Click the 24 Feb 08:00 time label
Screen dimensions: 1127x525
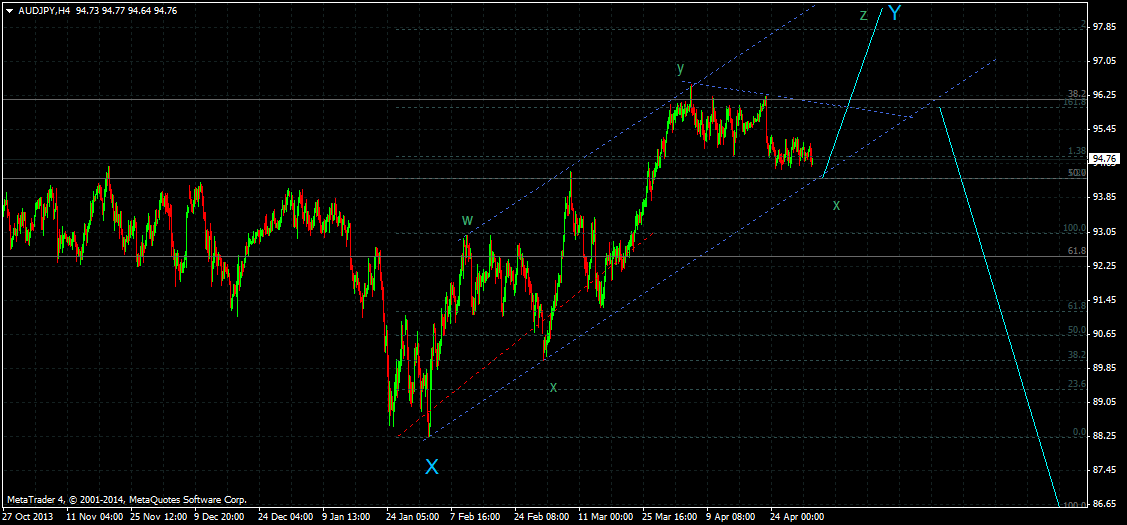tap(540, 516)
